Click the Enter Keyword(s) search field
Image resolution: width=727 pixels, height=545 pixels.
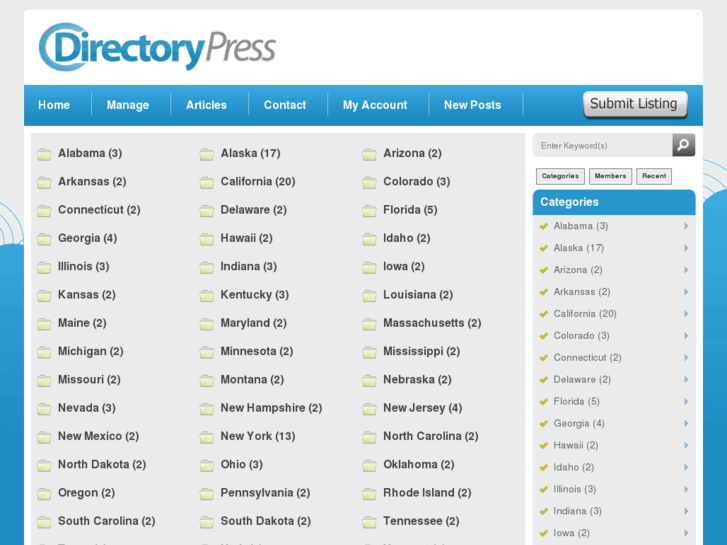pos(603,145)
